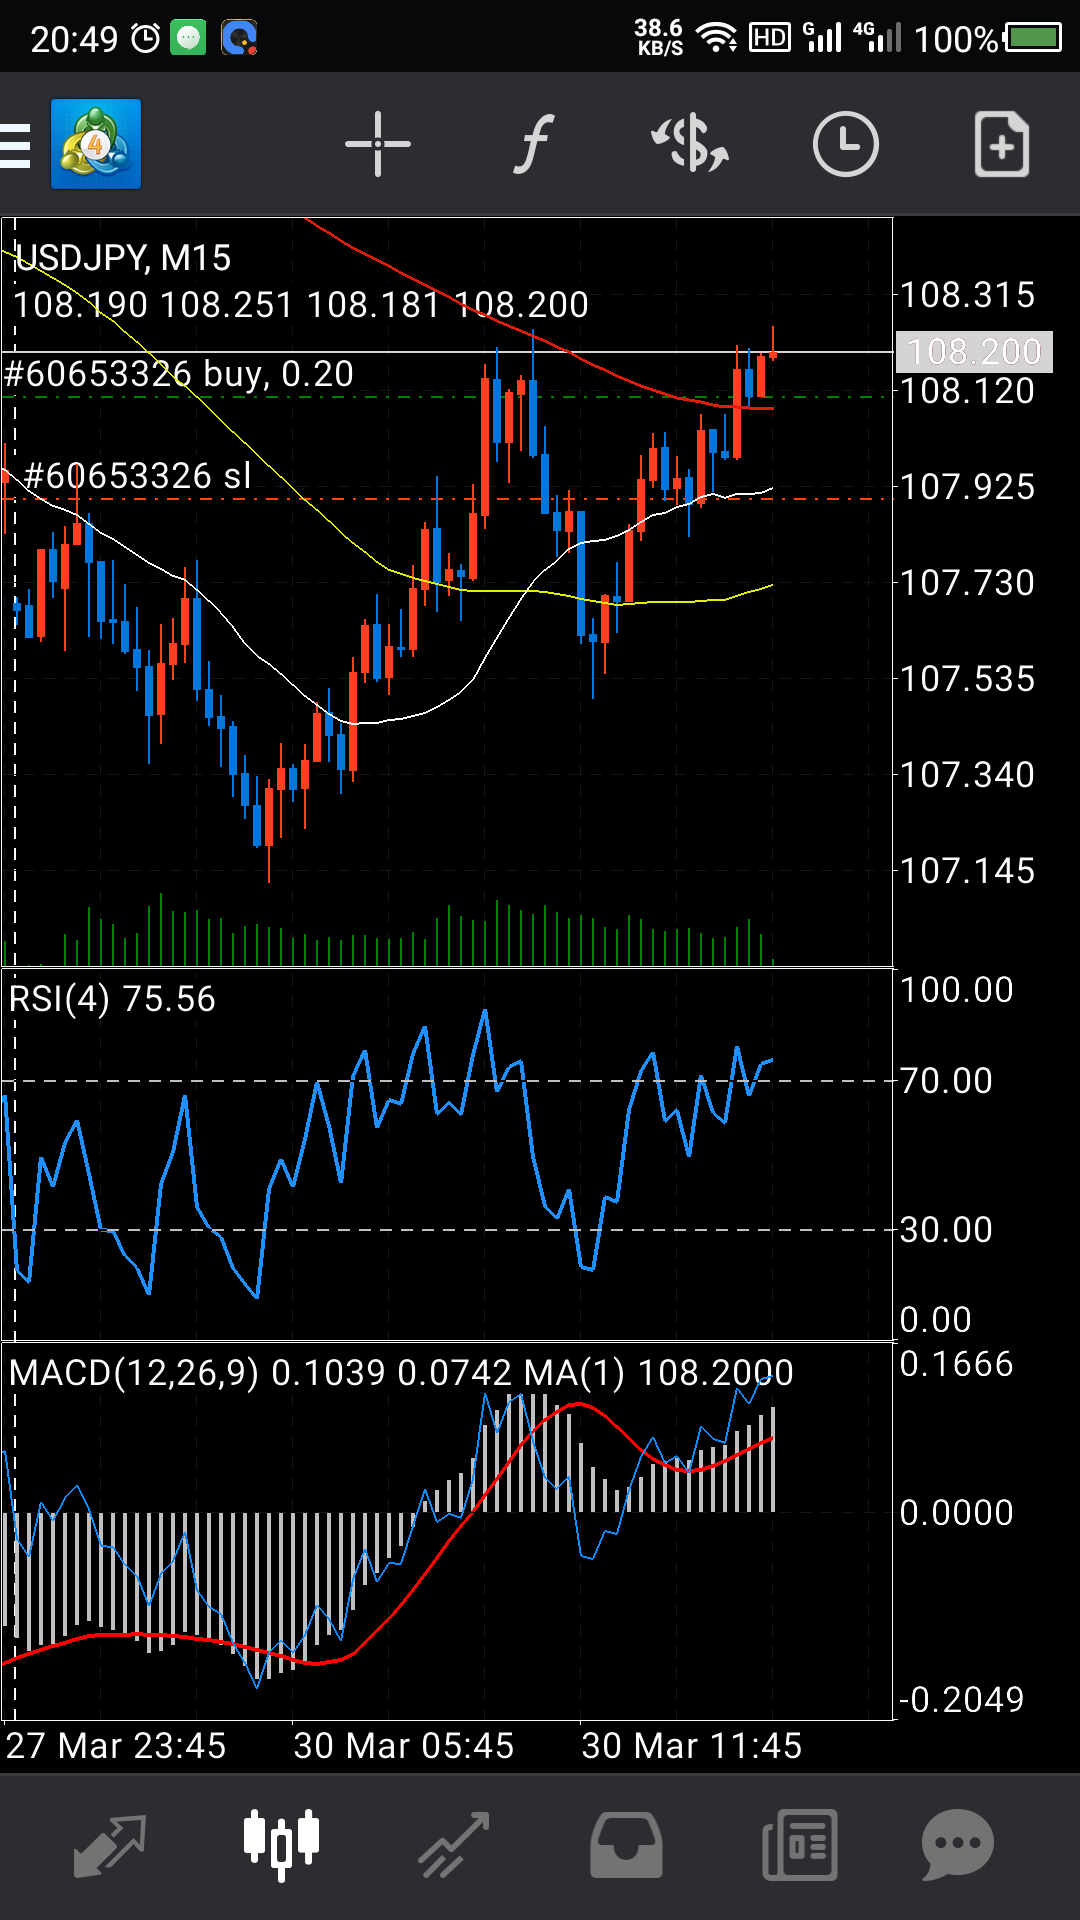
Task: Go to Quotes tab with arrows icon
Action: click(110, 1845)
